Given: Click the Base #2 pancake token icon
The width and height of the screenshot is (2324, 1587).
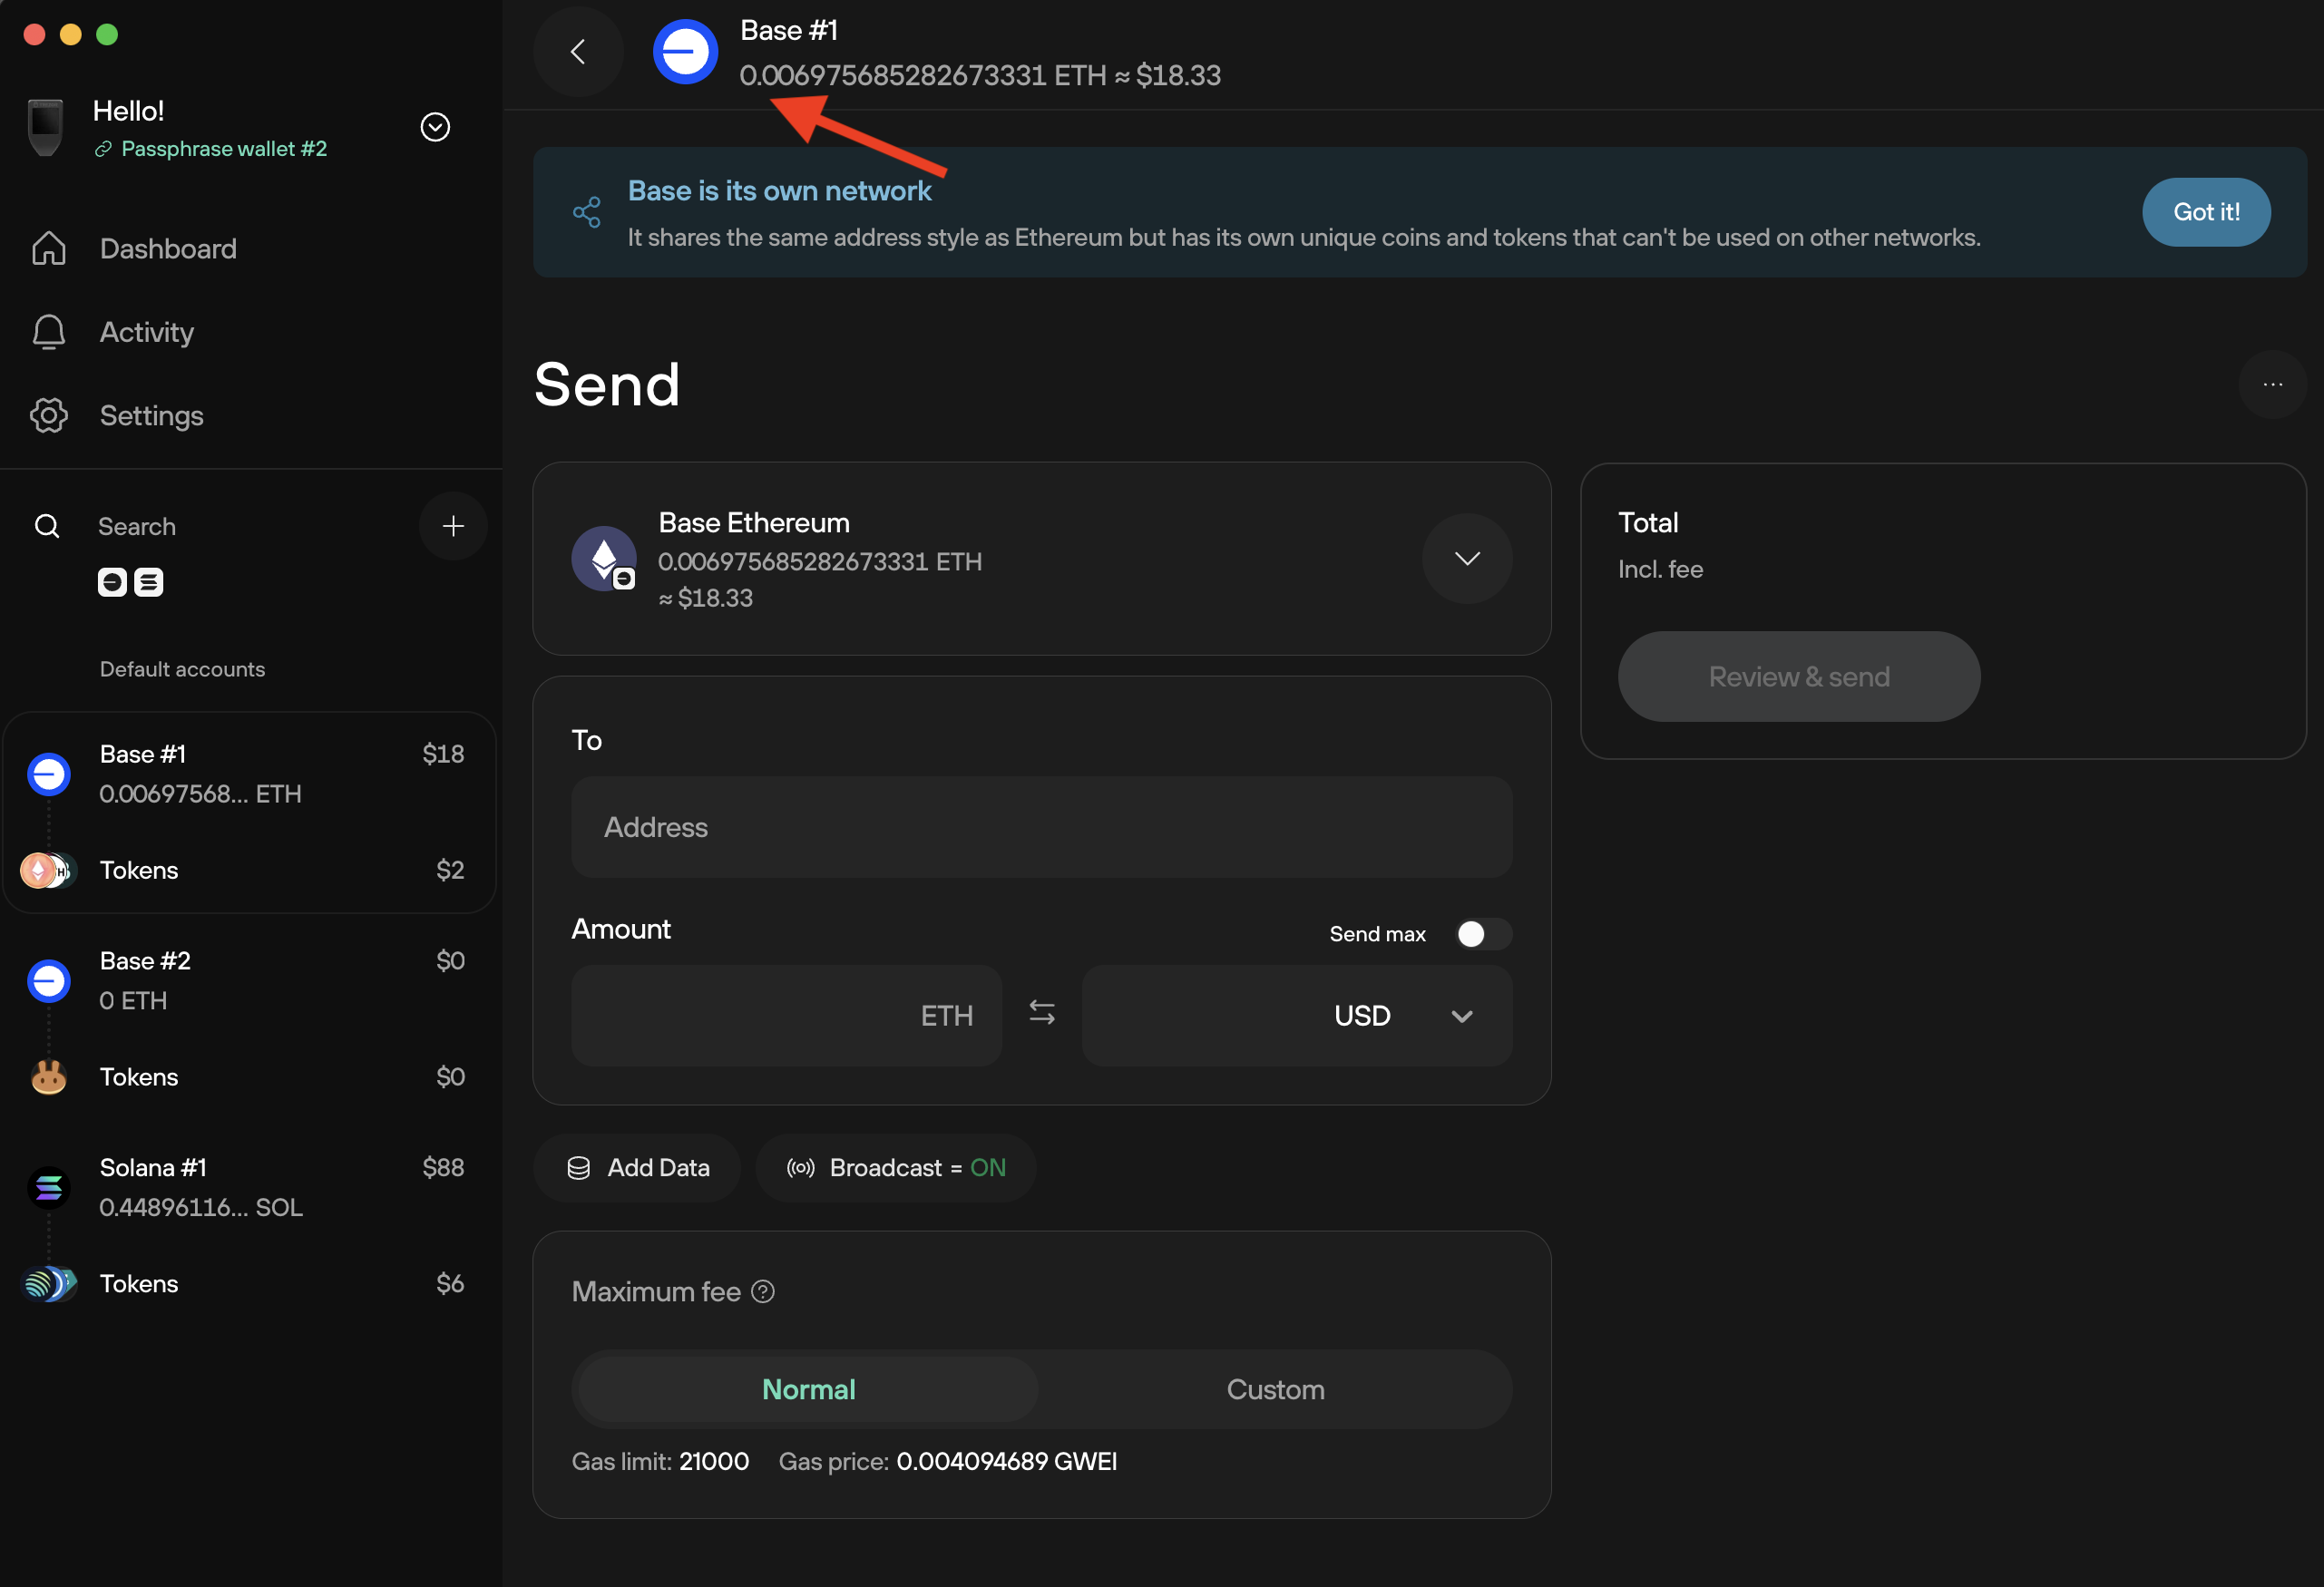Looking at the screenshot, I should [x=49, y=1077].
